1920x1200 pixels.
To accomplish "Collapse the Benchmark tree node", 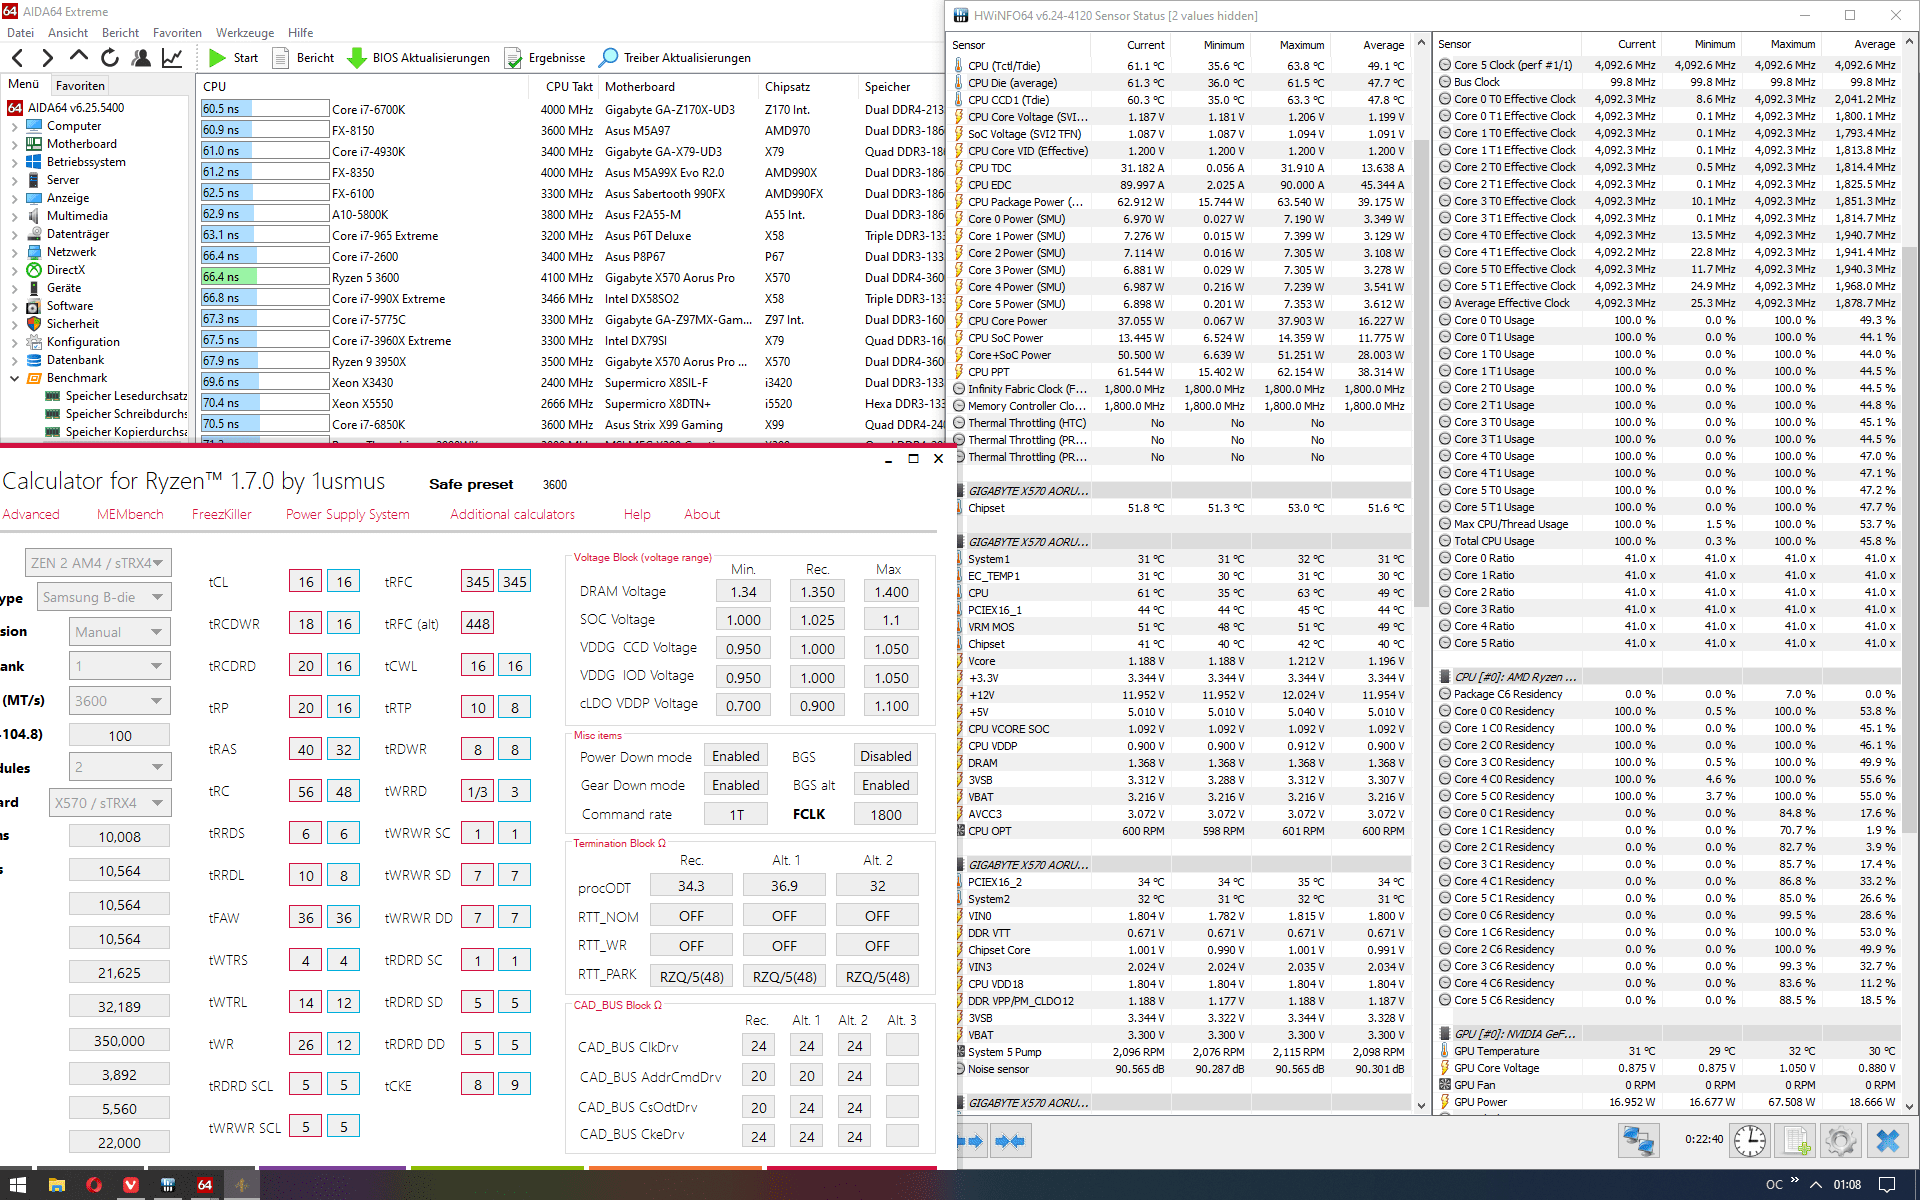I will pyautogui.click(x=14, y=378).
